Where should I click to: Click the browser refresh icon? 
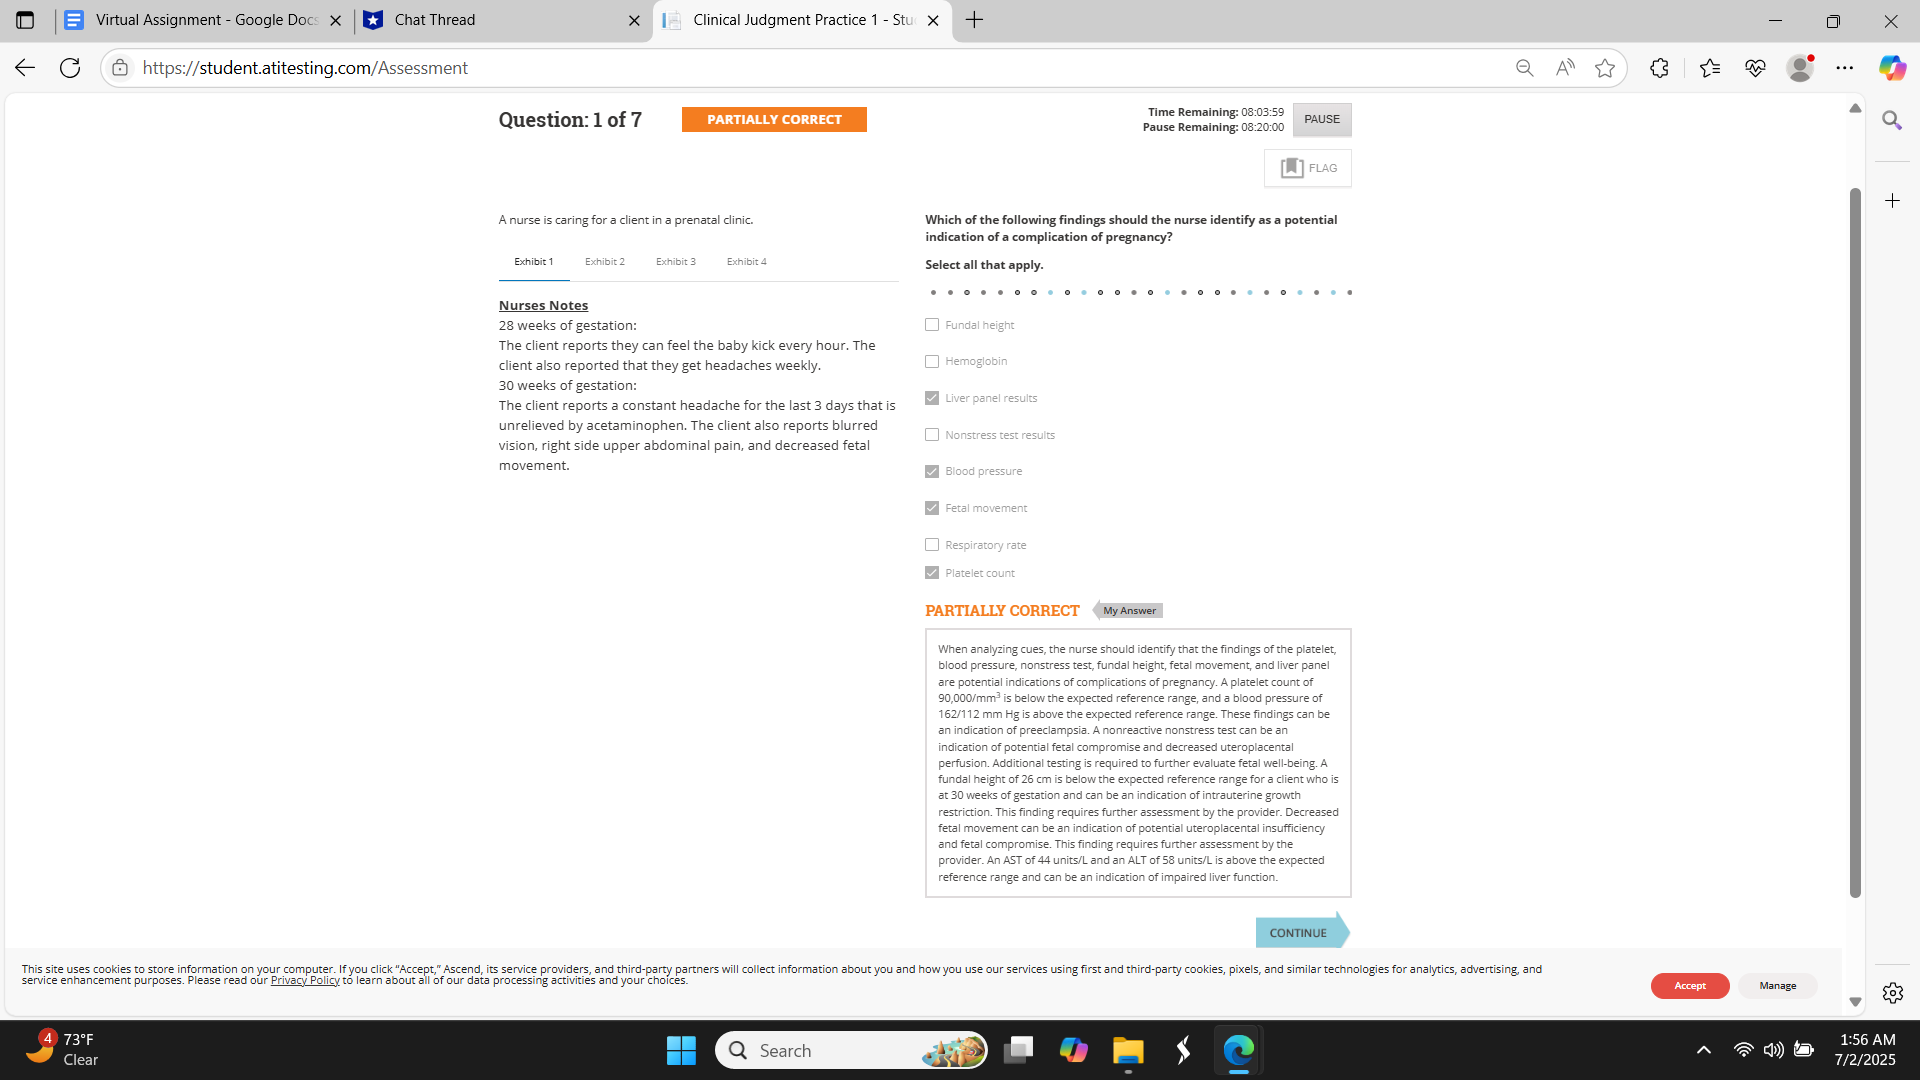coord(70,68)
